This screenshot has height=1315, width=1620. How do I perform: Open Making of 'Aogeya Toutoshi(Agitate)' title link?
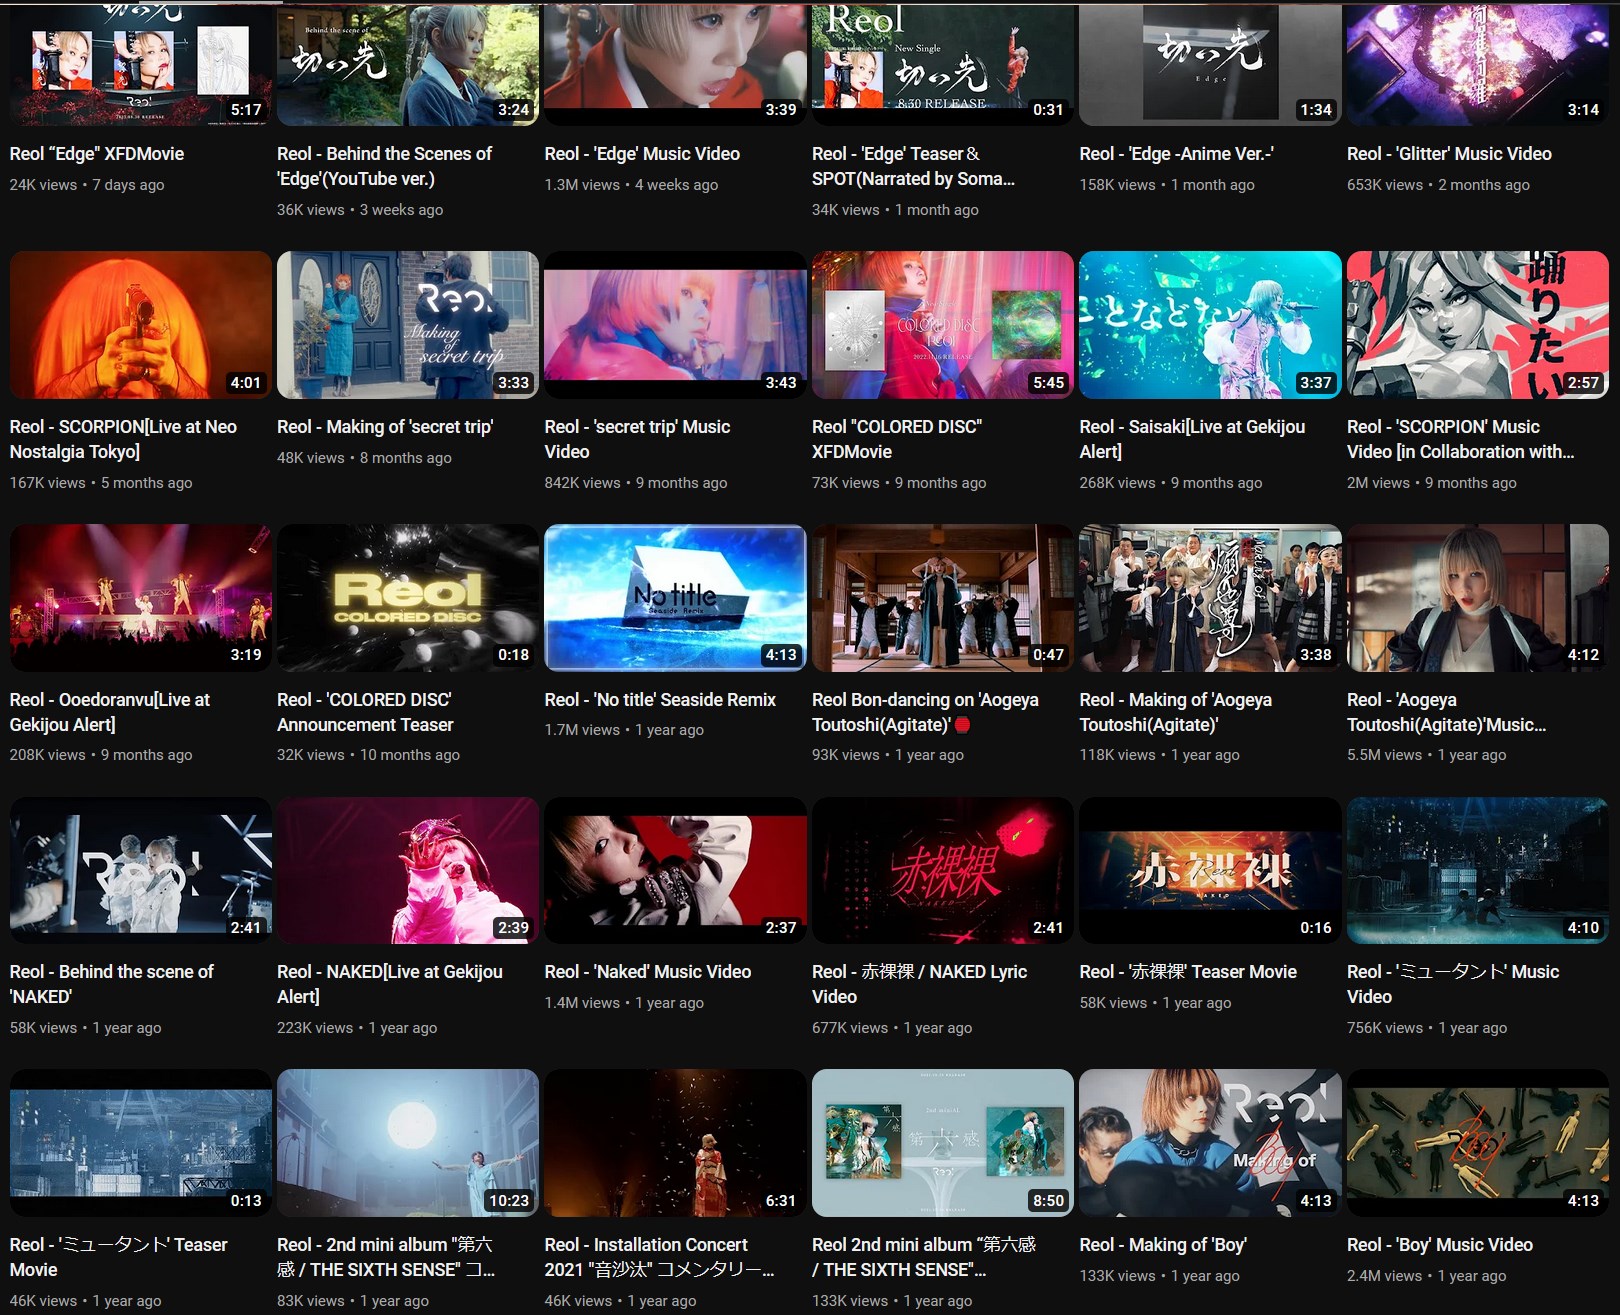pos(1176,712)
